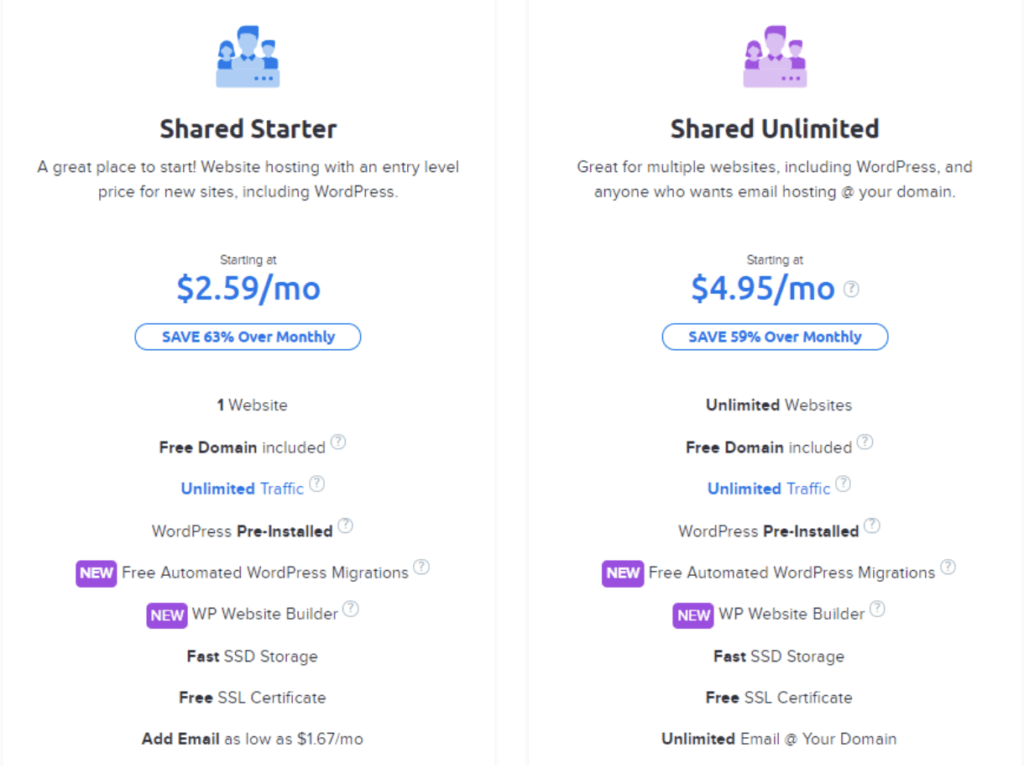
Task: Click the Shared Starter plan people icon
Action: coord(247,57)
